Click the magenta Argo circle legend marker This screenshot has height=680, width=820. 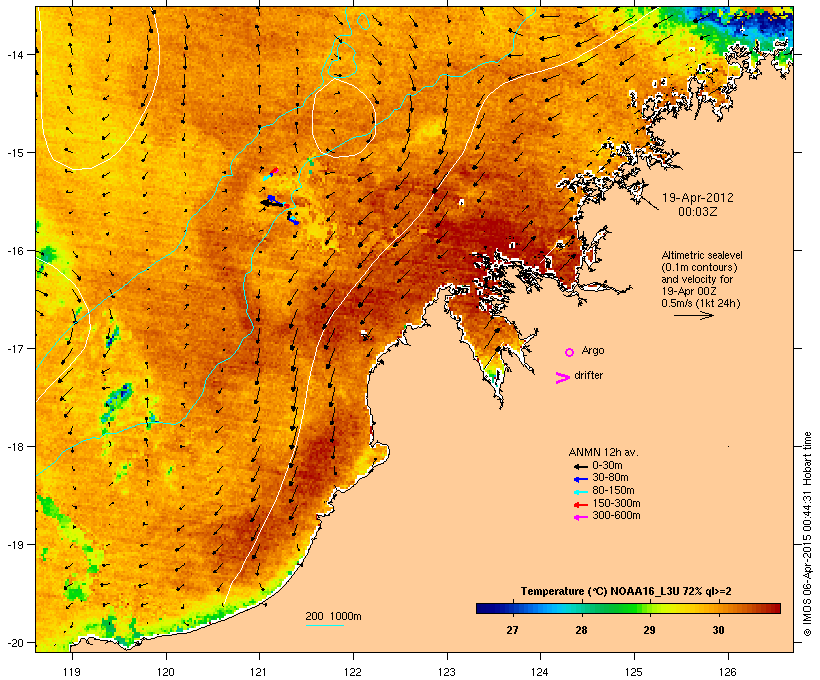pos(570,352)
